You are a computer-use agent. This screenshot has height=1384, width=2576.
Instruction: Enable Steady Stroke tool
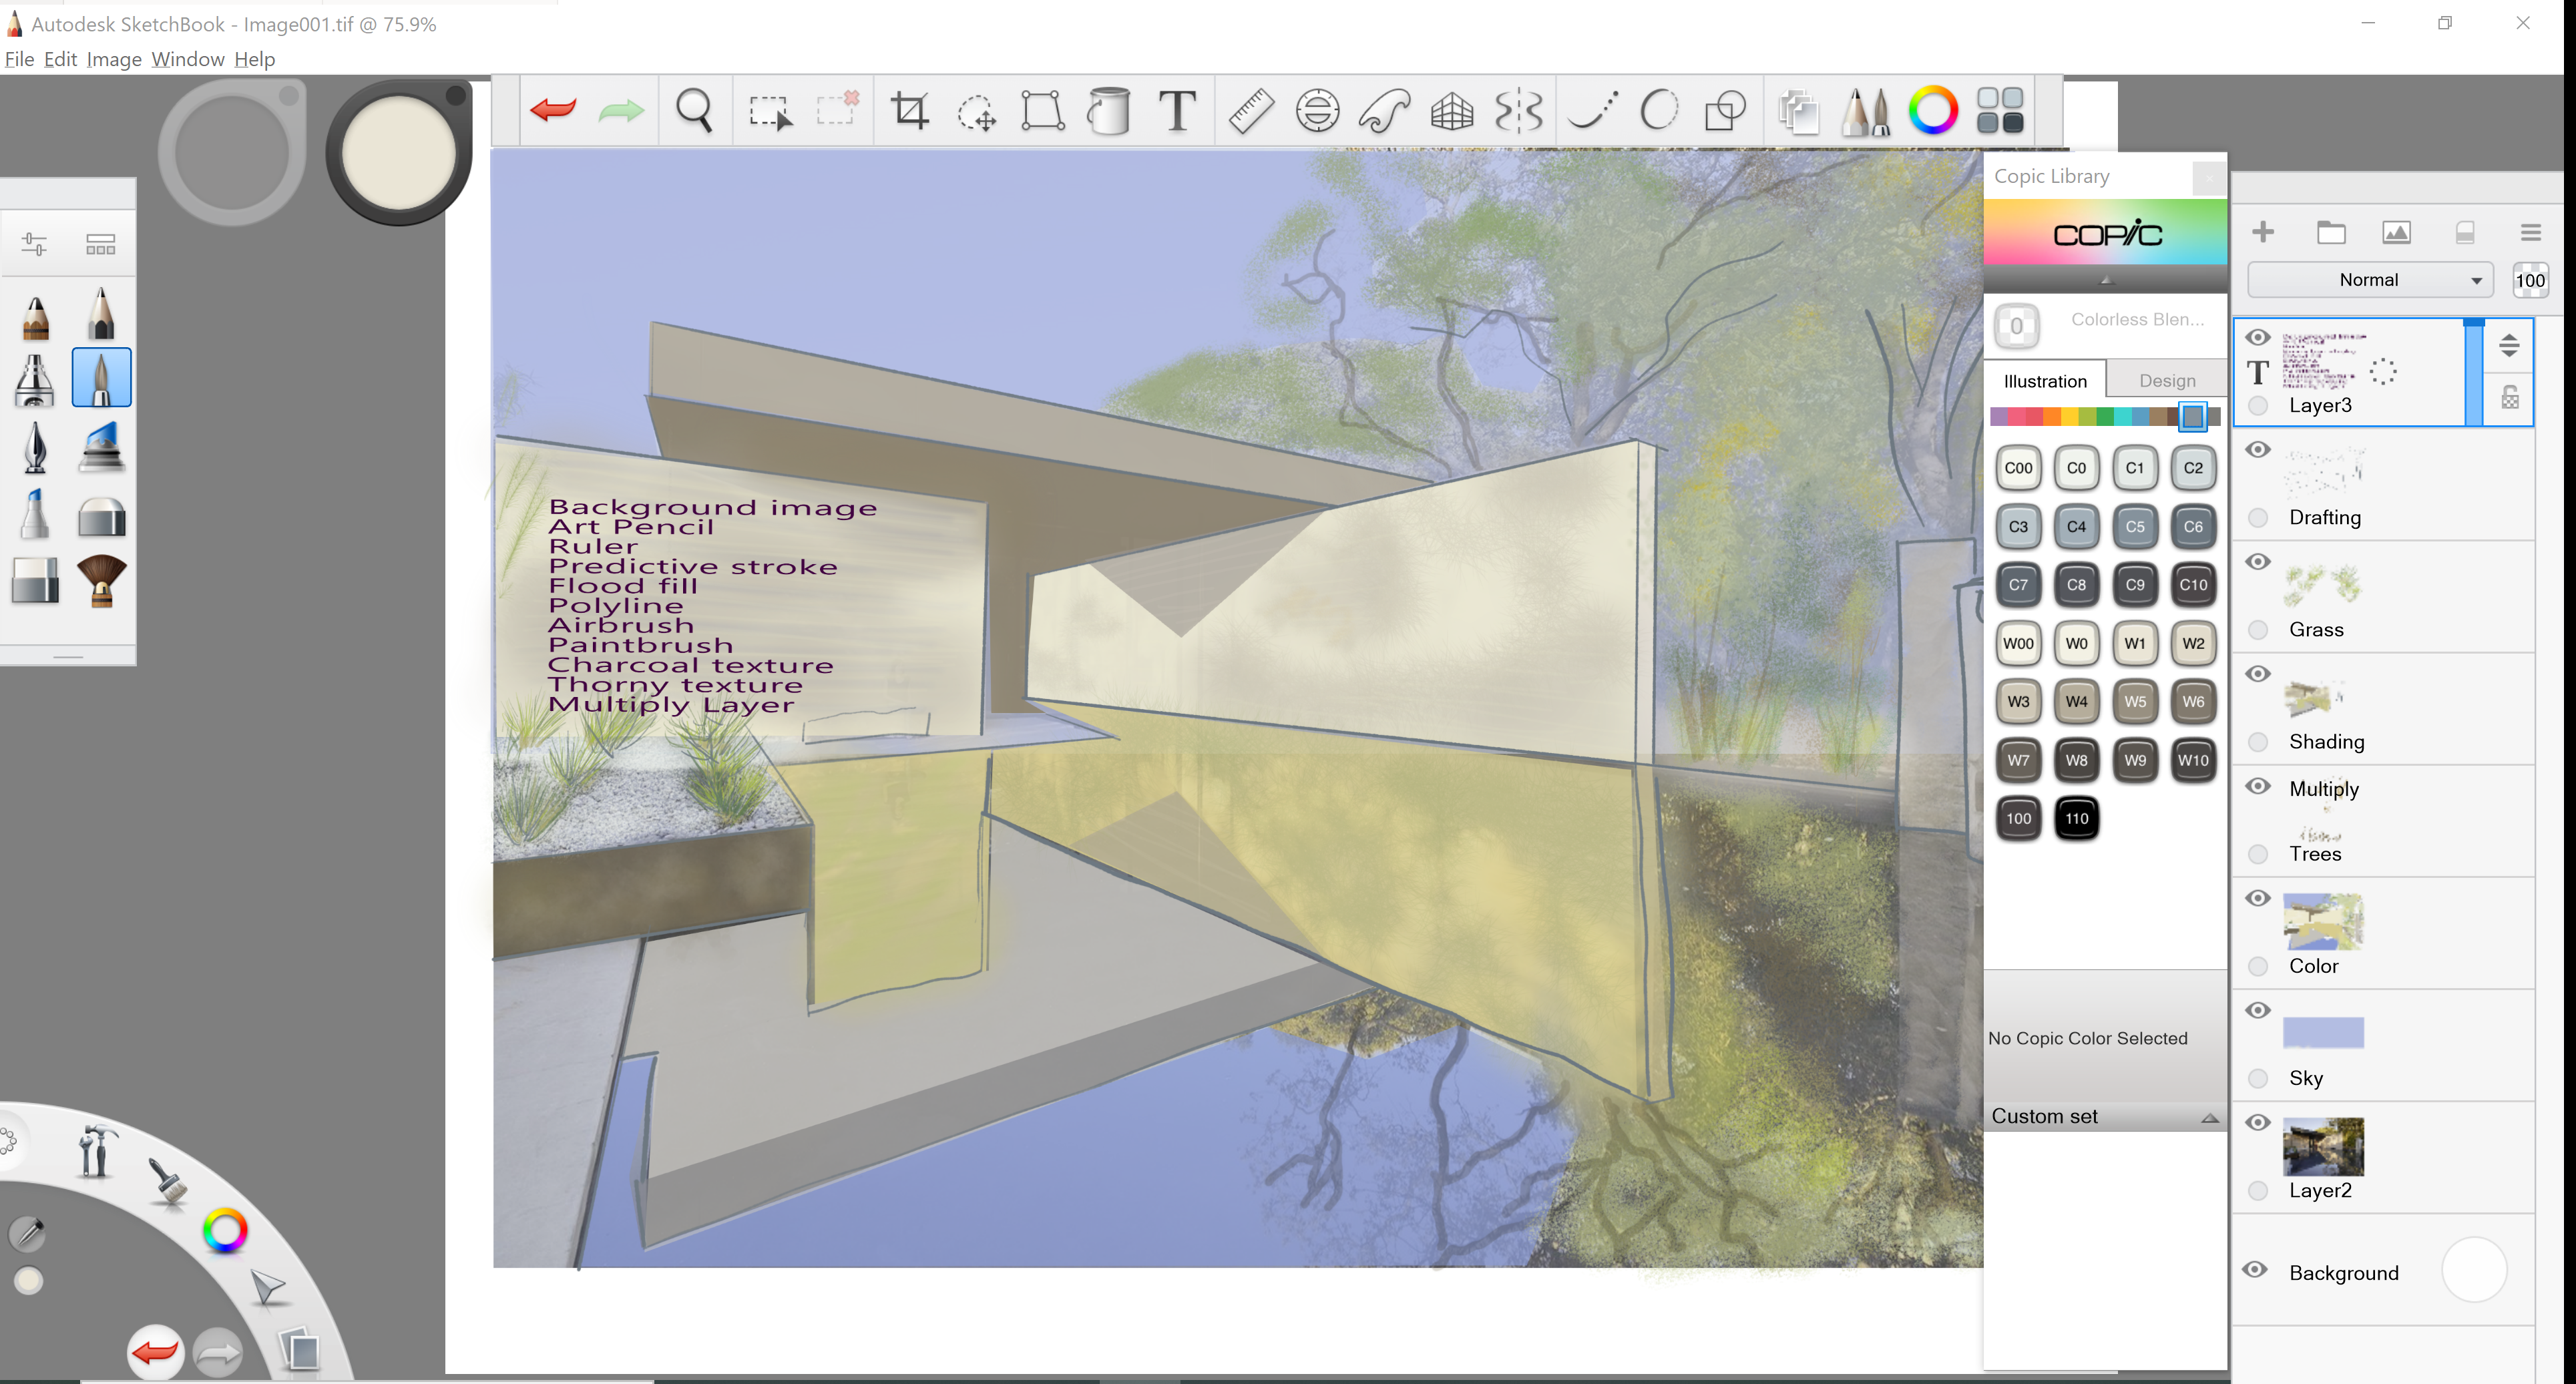click(1593, 110)
